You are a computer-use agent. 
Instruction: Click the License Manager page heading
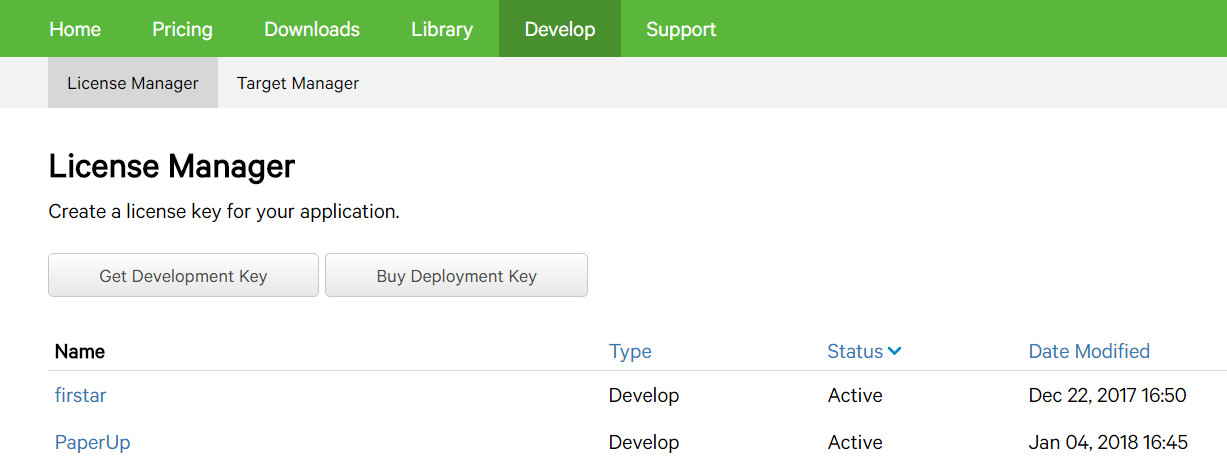tap(172, 166)
